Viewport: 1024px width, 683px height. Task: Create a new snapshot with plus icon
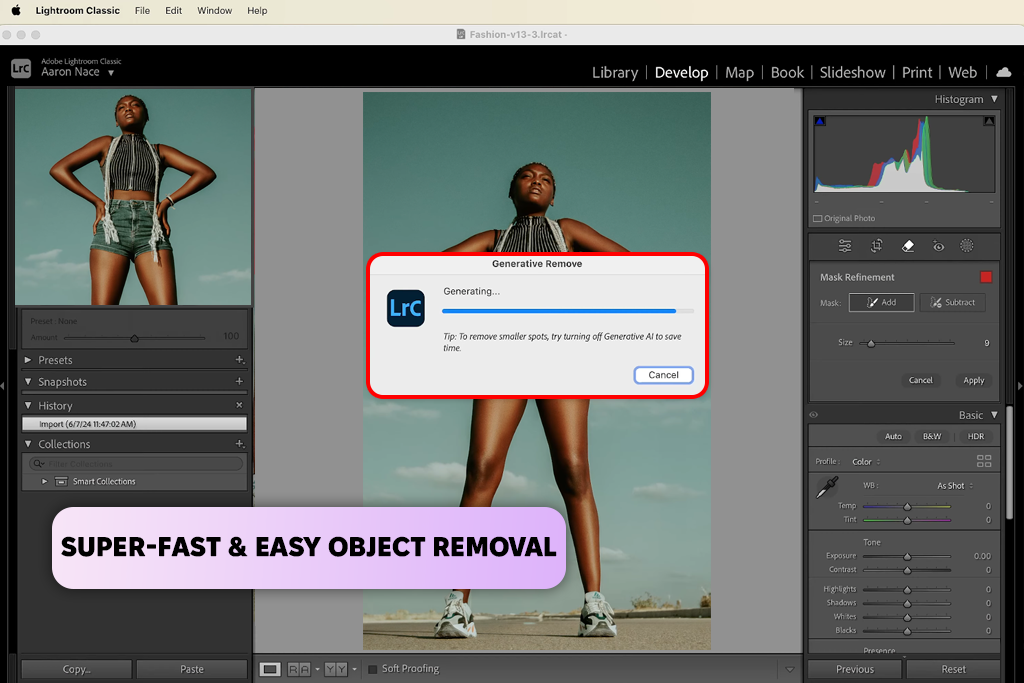(239, 381)
